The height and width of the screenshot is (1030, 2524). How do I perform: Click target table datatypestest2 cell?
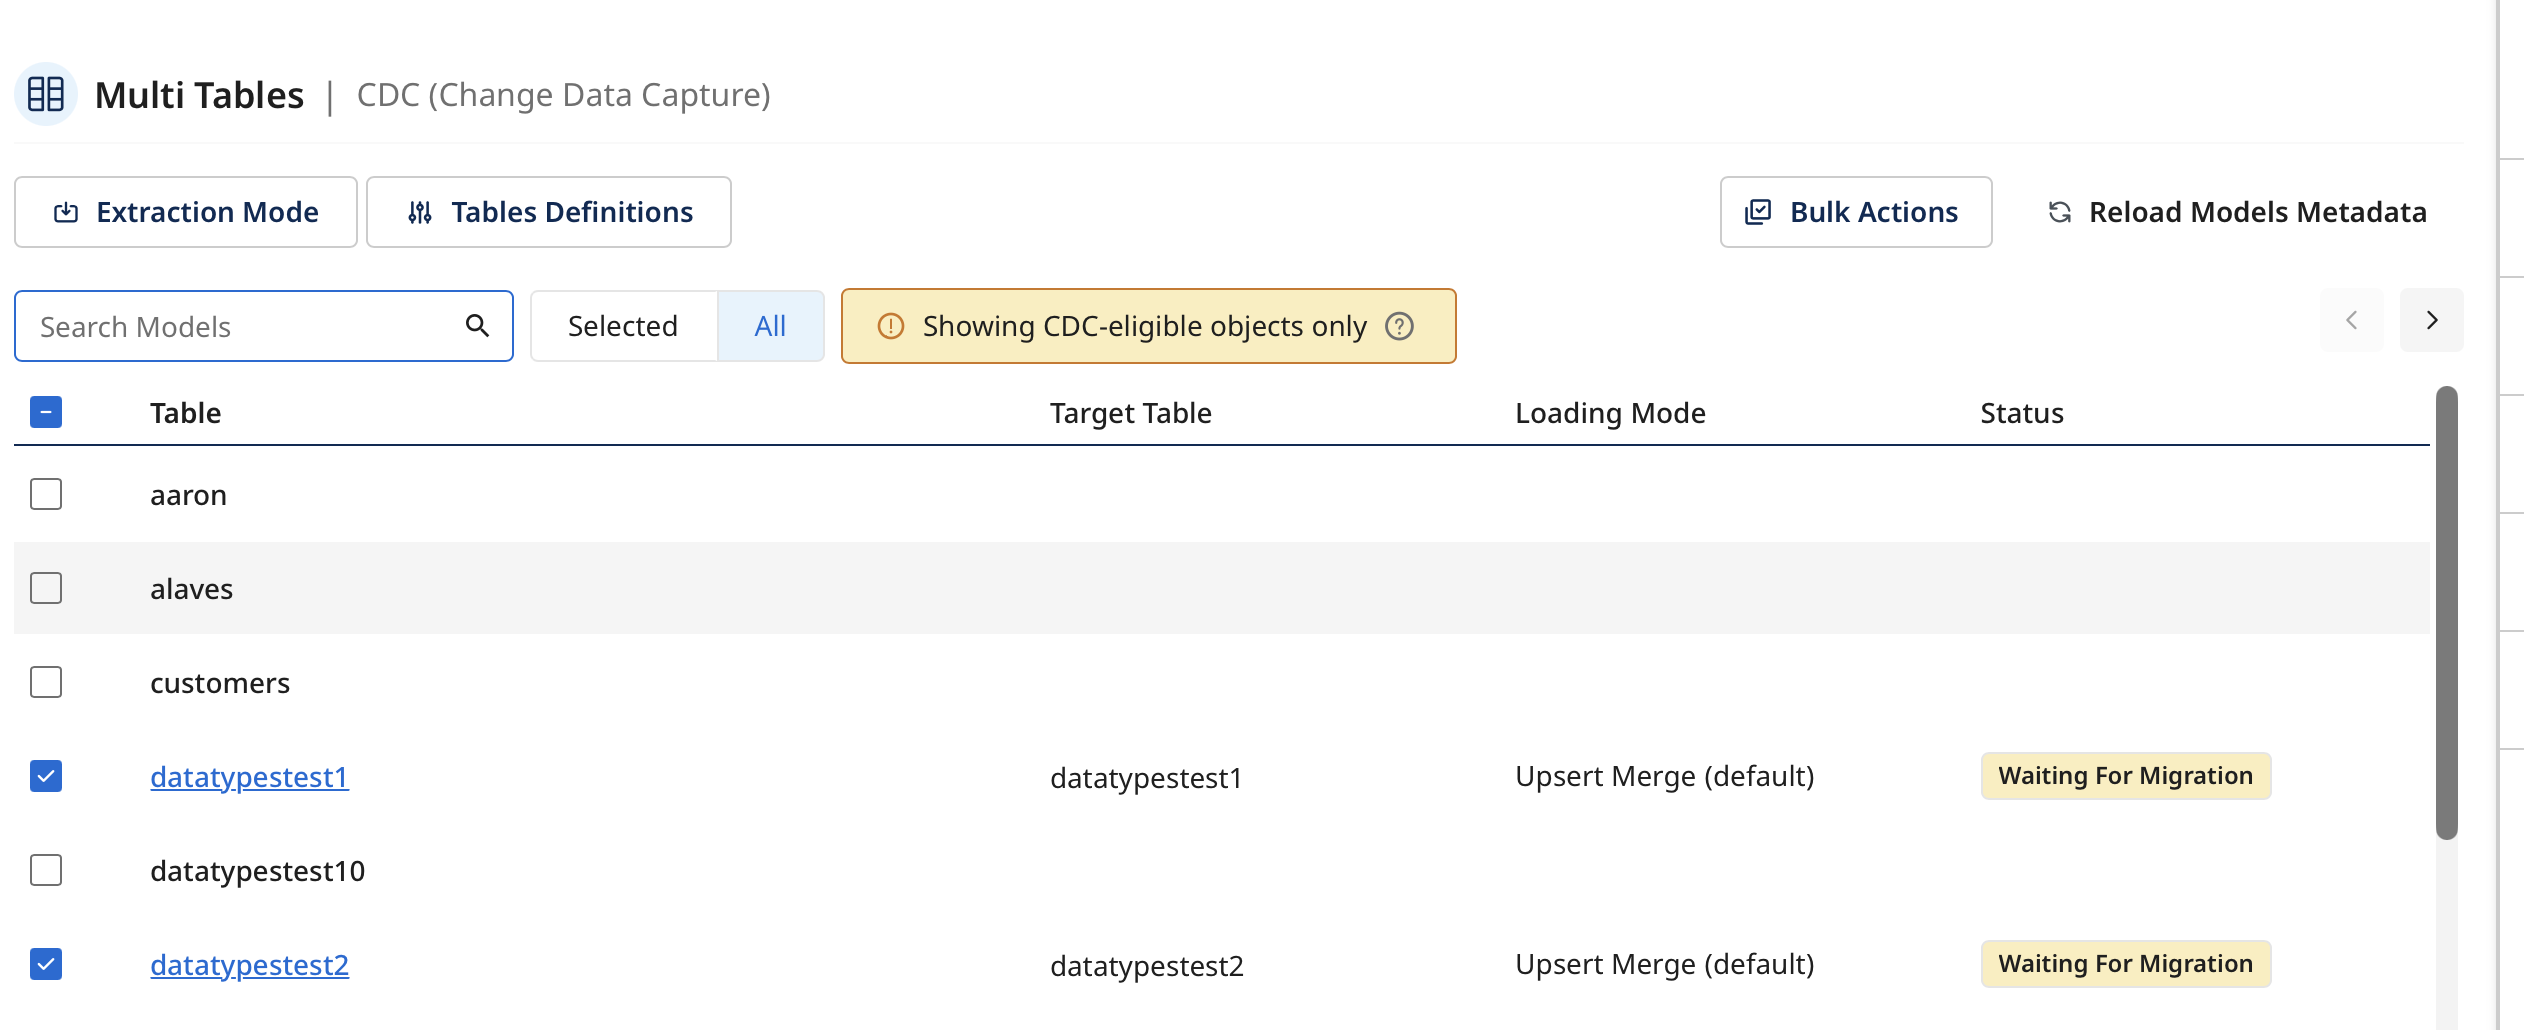point(1146,966)
